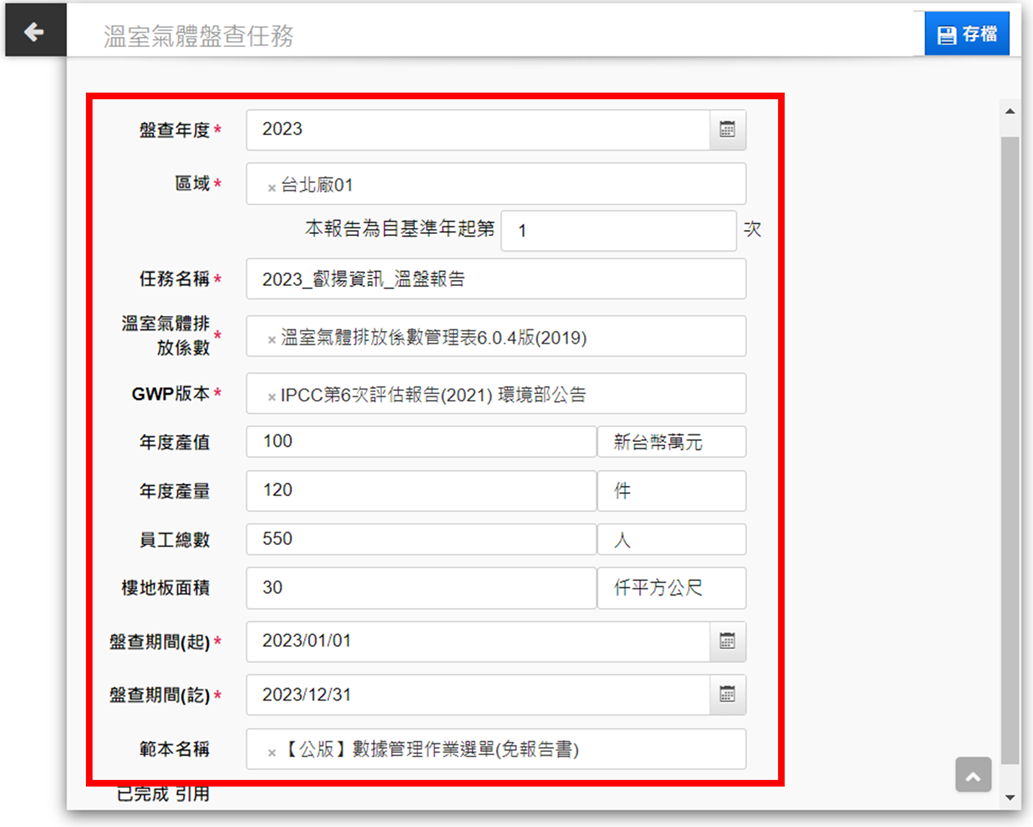
Task: Remove 台北廠01 tag from 區域
Action: coord(272,187)
